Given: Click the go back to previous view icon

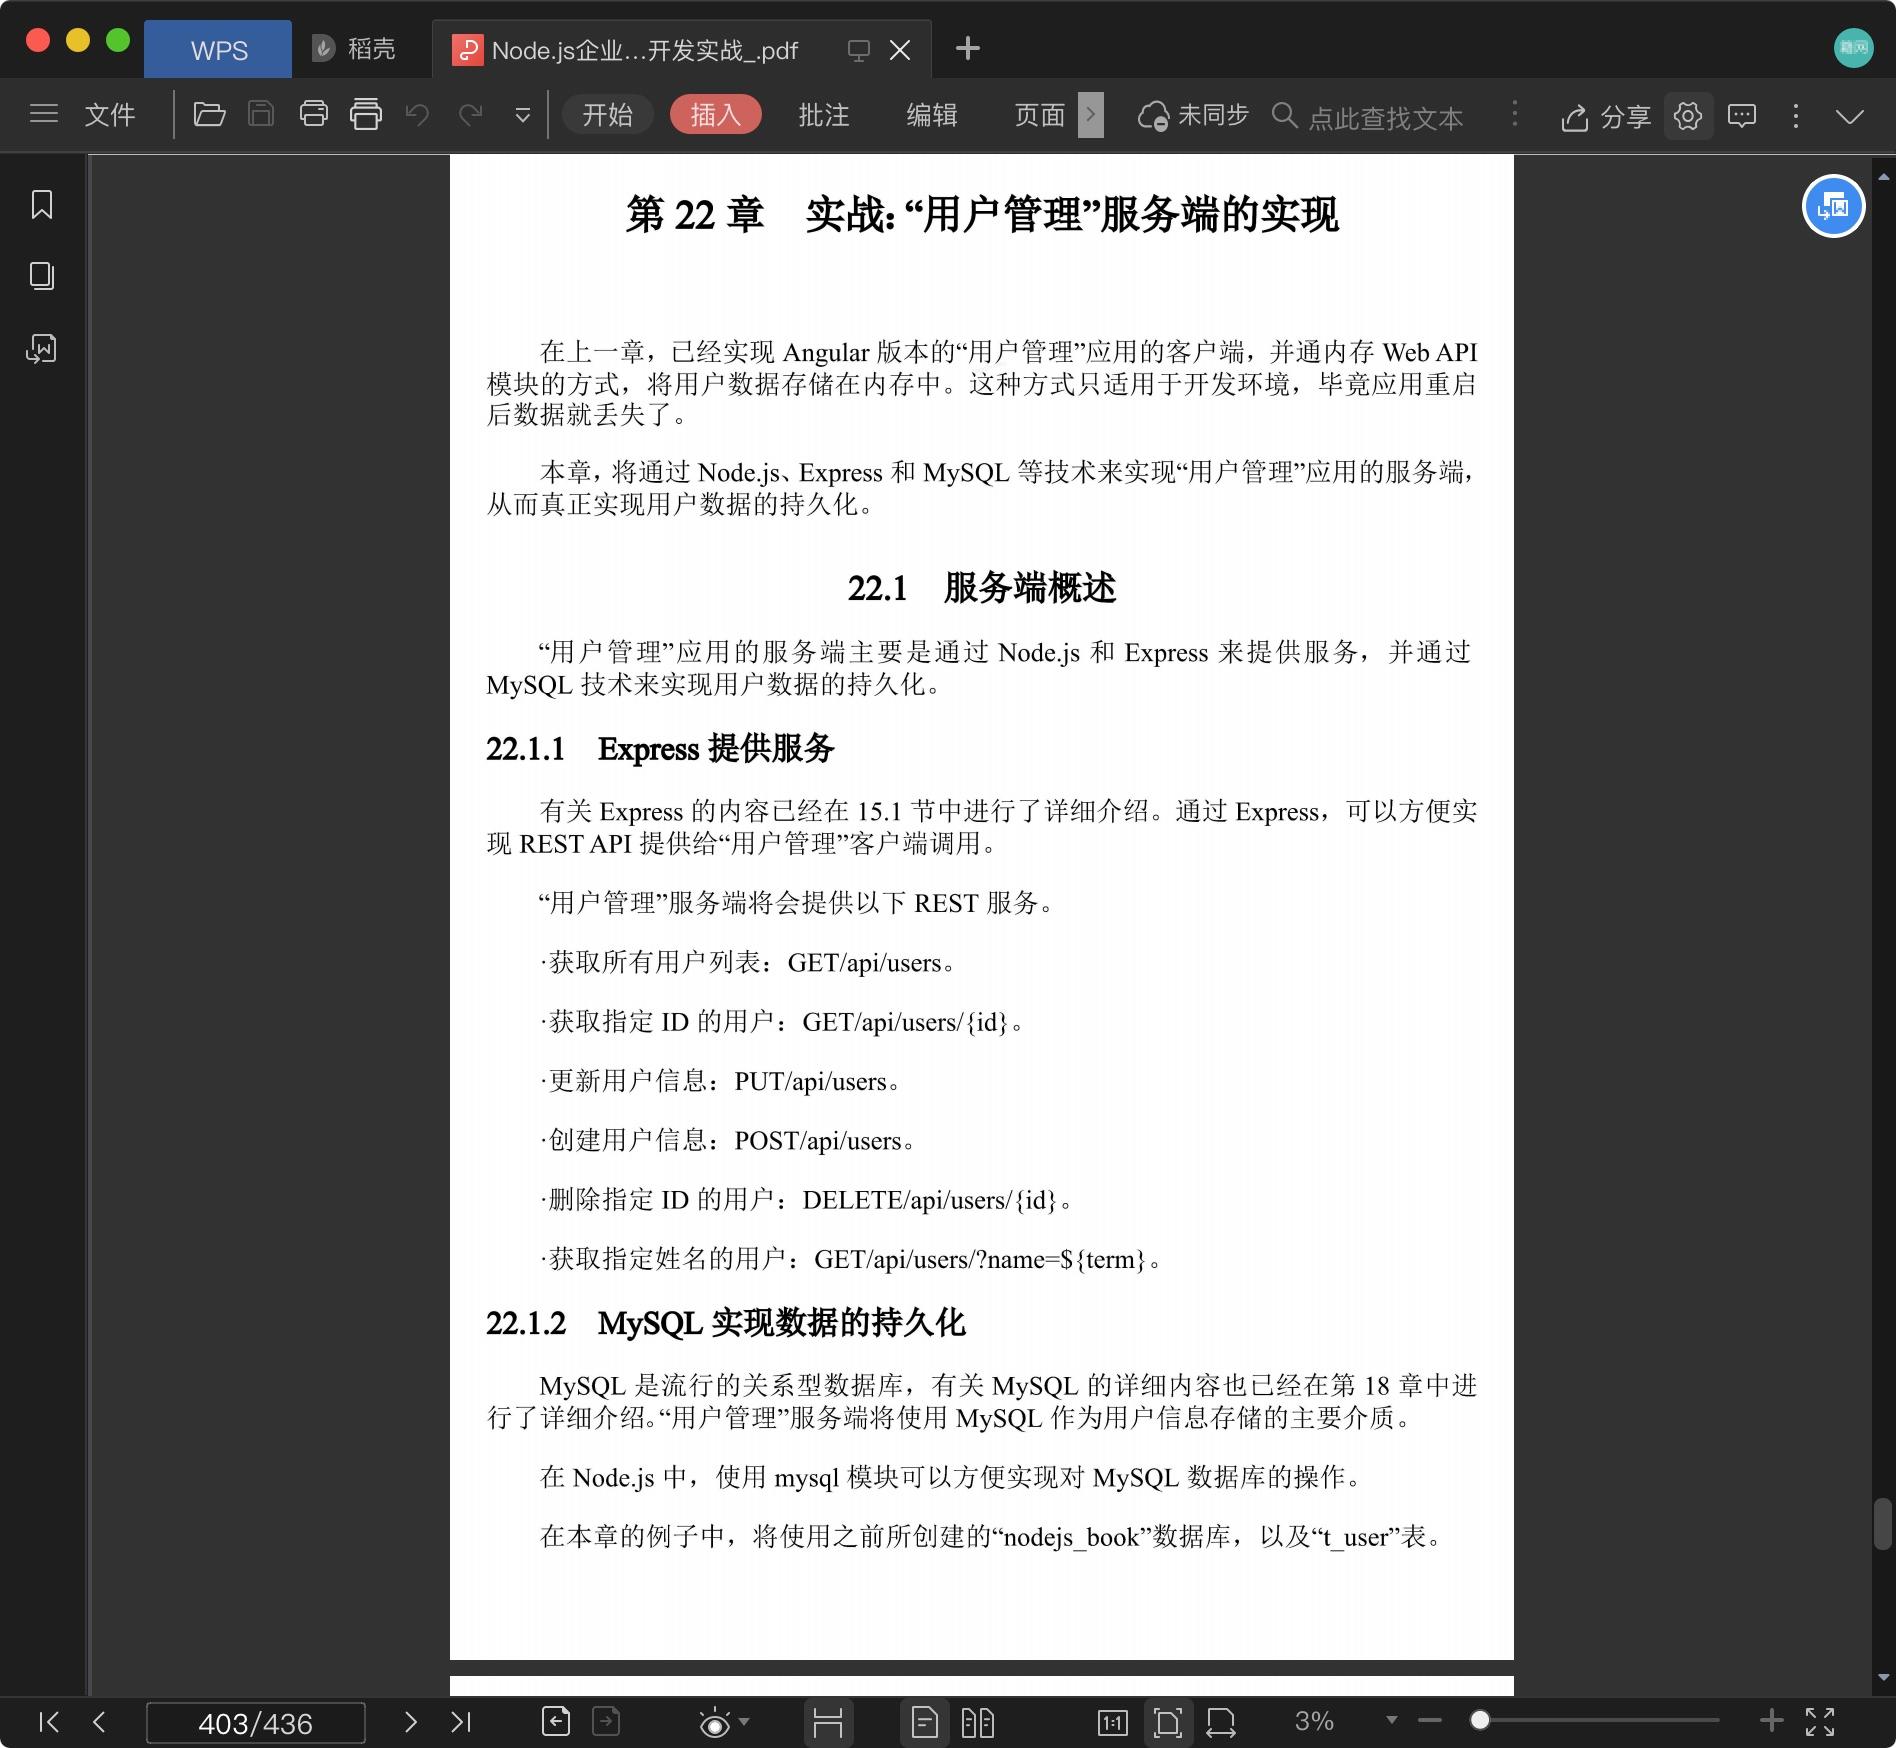Looking at the screenshot, I should click(556, 1721).
